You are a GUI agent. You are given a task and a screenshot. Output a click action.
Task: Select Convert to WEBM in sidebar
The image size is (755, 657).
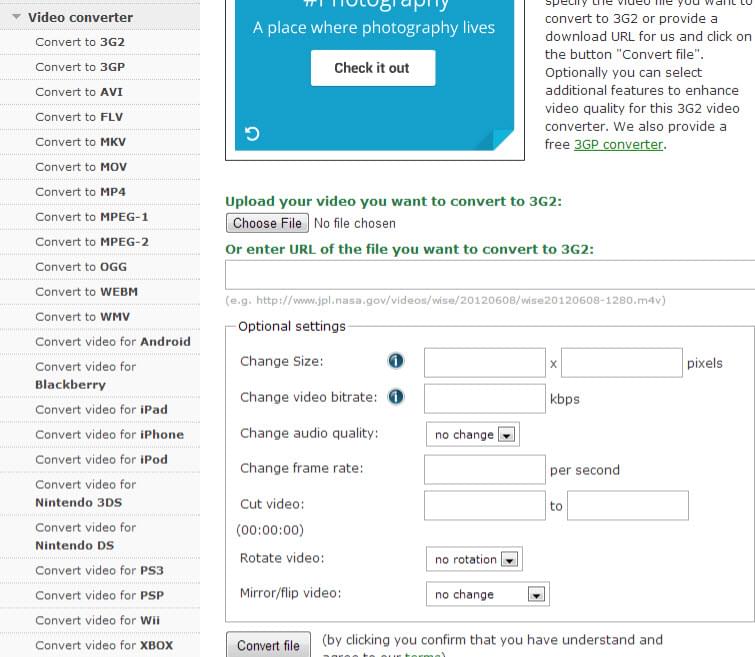coord(86,292)
